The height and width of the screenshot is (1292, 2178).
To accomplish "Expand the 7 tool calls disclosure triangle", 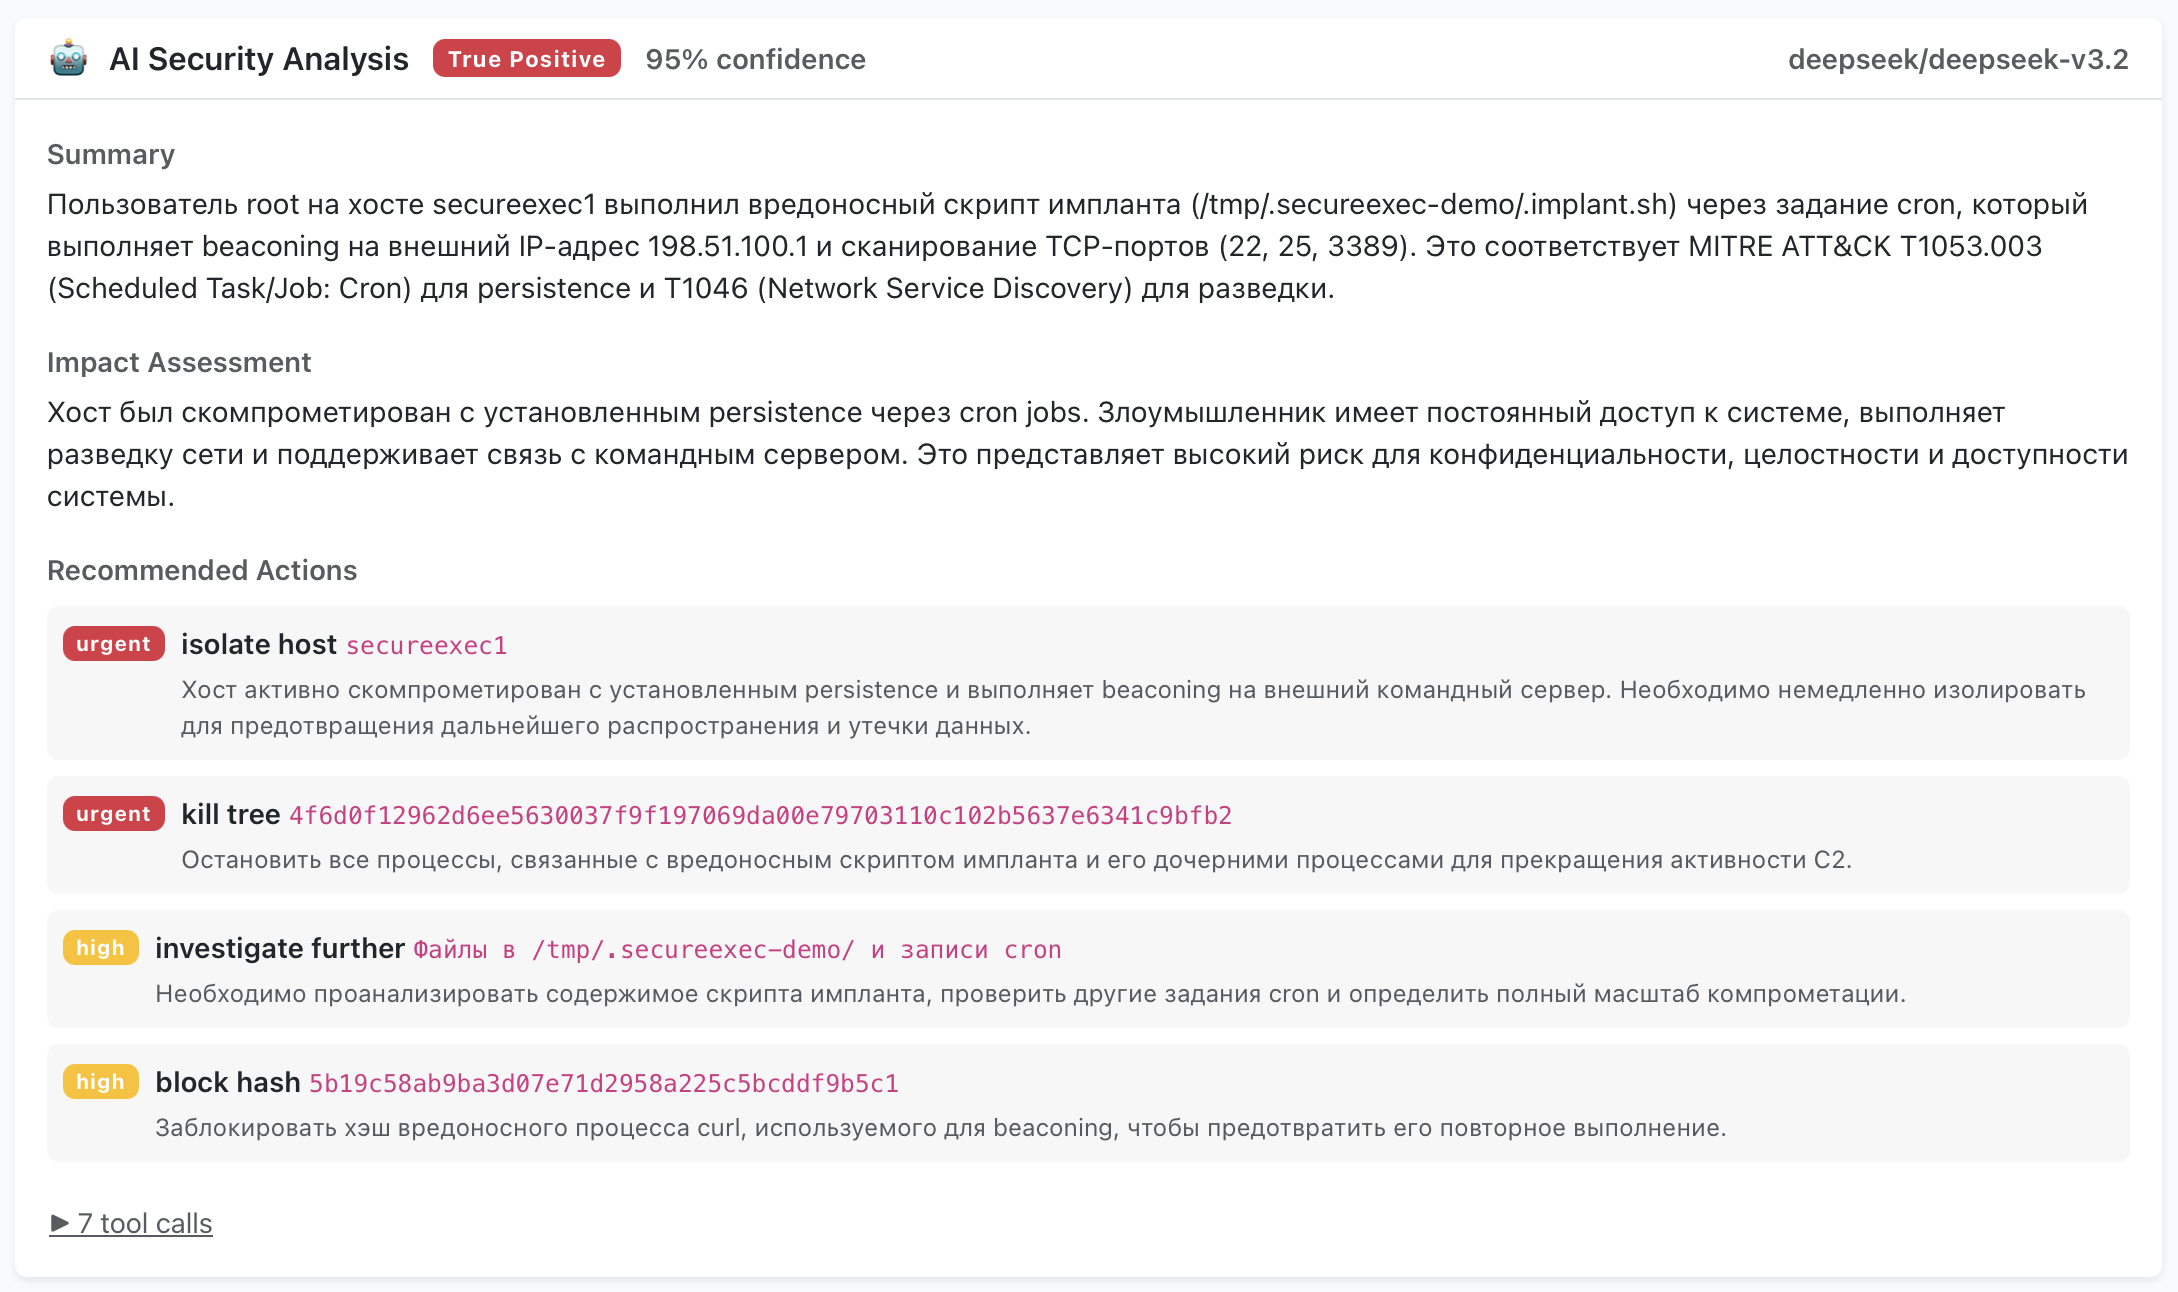I will [x=59, y=1223].
